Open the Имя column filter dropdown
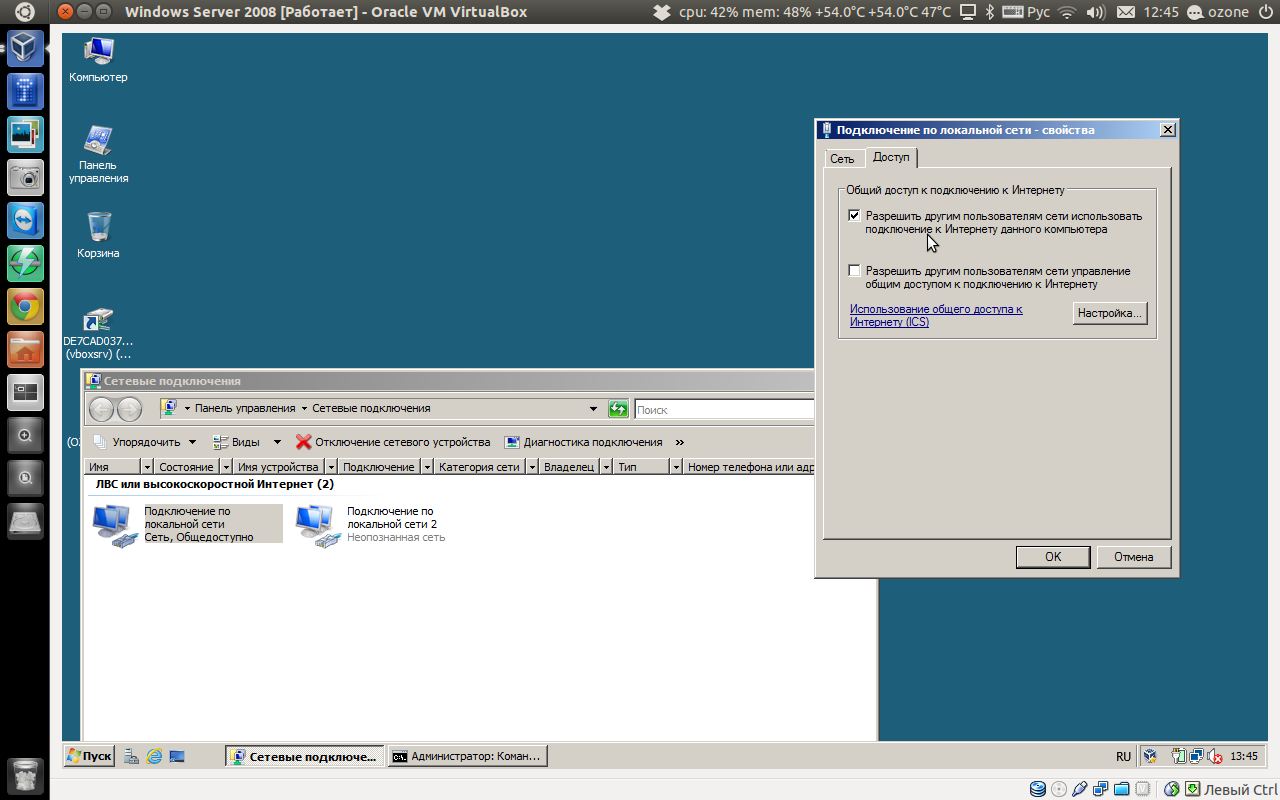The height and width of the screenshot is (800, 1280). [147, 467]
